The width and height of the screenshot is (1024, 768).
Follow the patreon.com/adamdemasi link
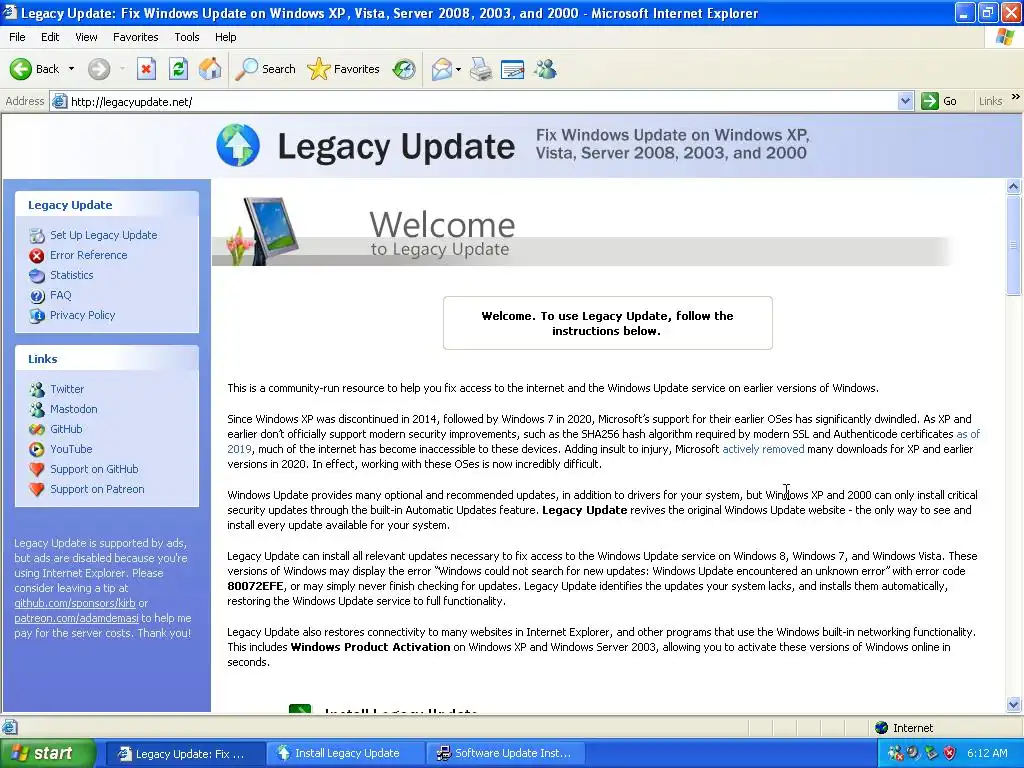pos(76,618)
